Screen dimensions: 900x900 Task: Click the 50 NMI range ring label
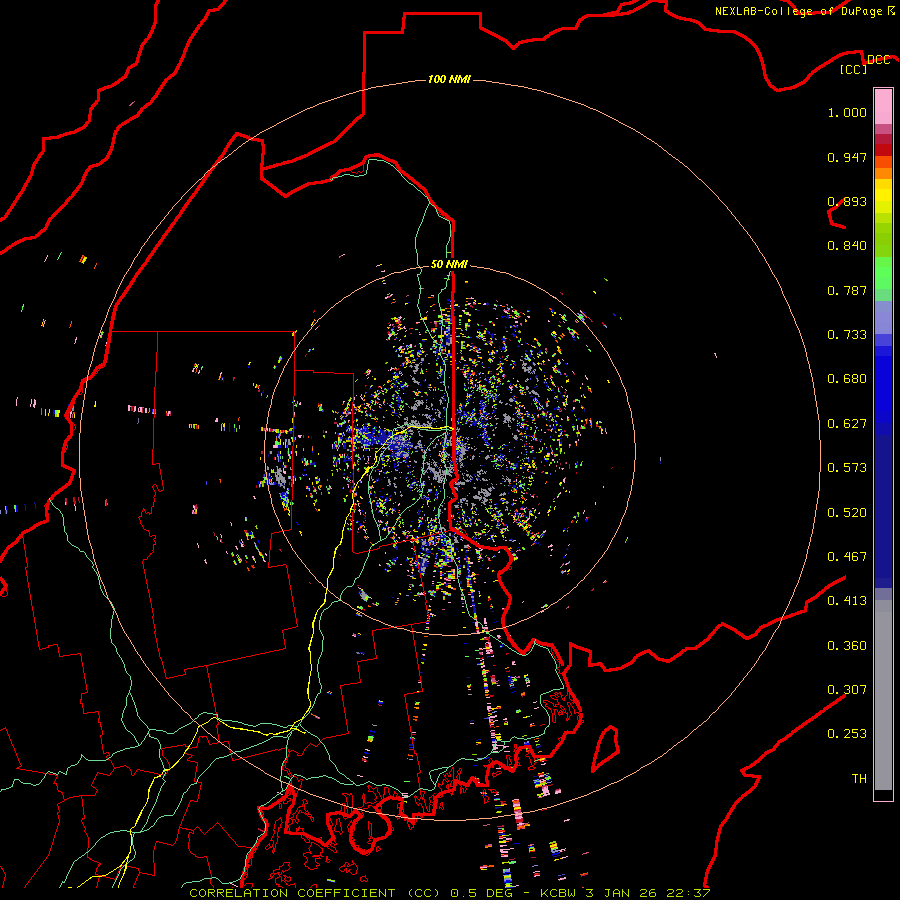(x=449, y=264)
